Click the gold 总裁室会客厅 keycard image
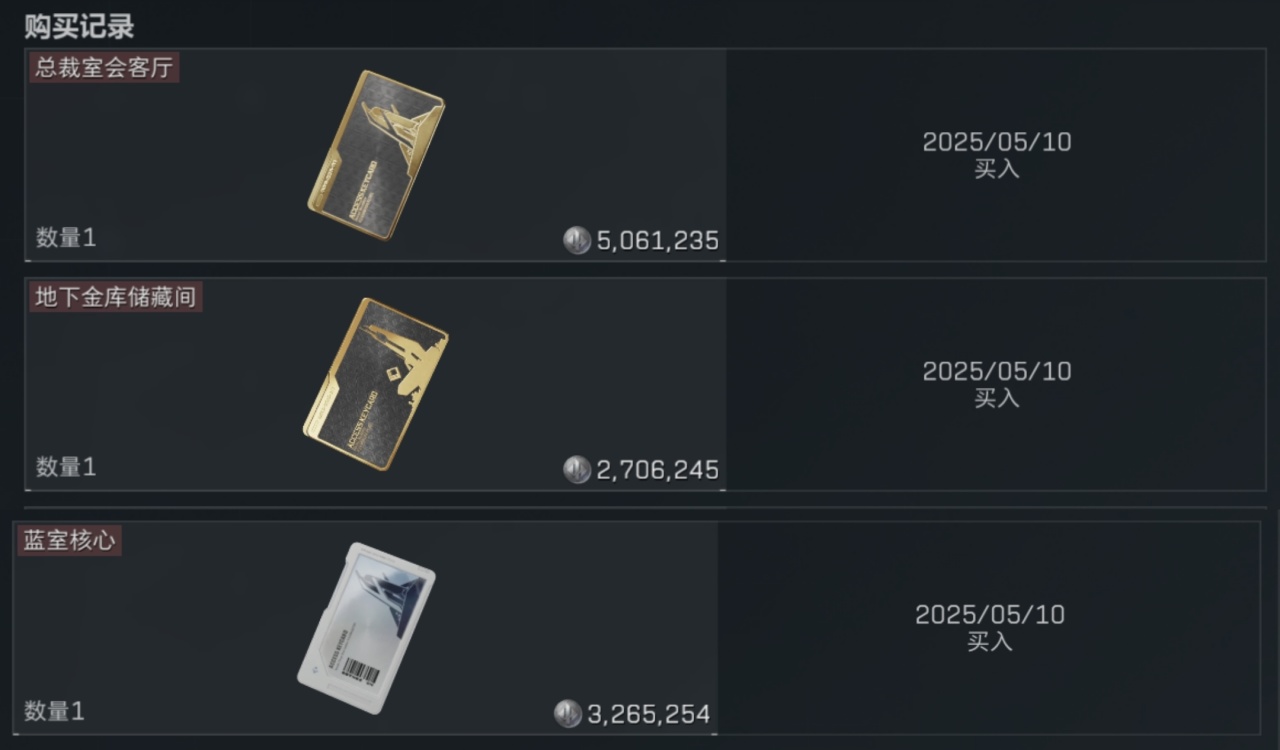The width and height of the screenshot is (1280, 750). [376, 155]
